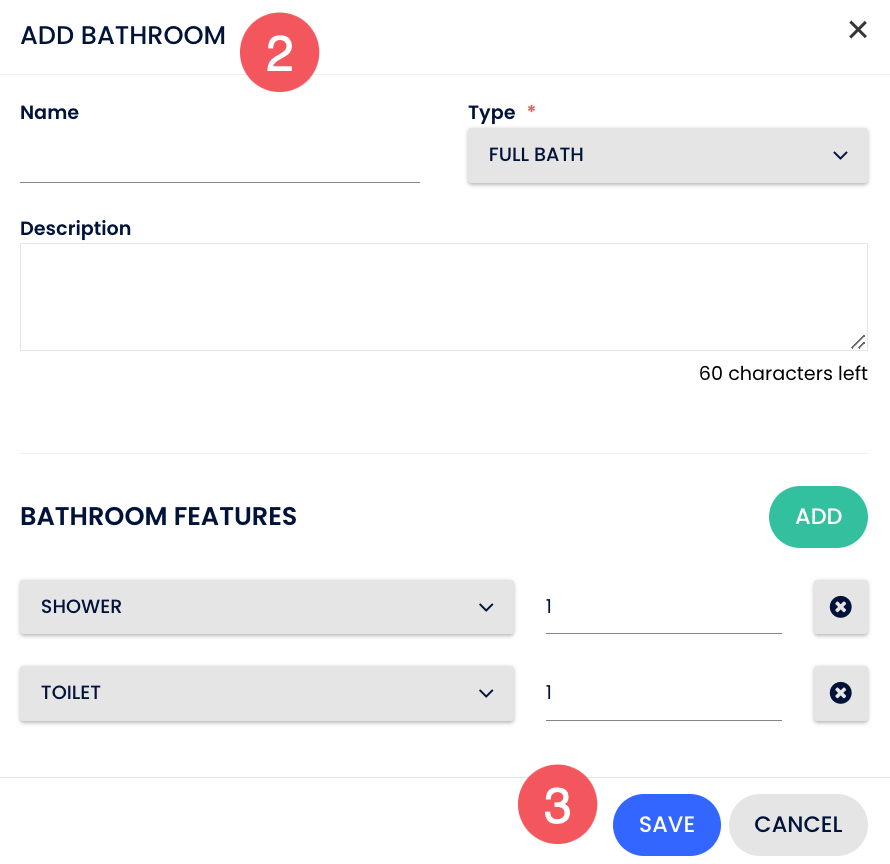Edit the Toilet quantity field
This screenshot has height=864, width=890.
click(663, 694)
